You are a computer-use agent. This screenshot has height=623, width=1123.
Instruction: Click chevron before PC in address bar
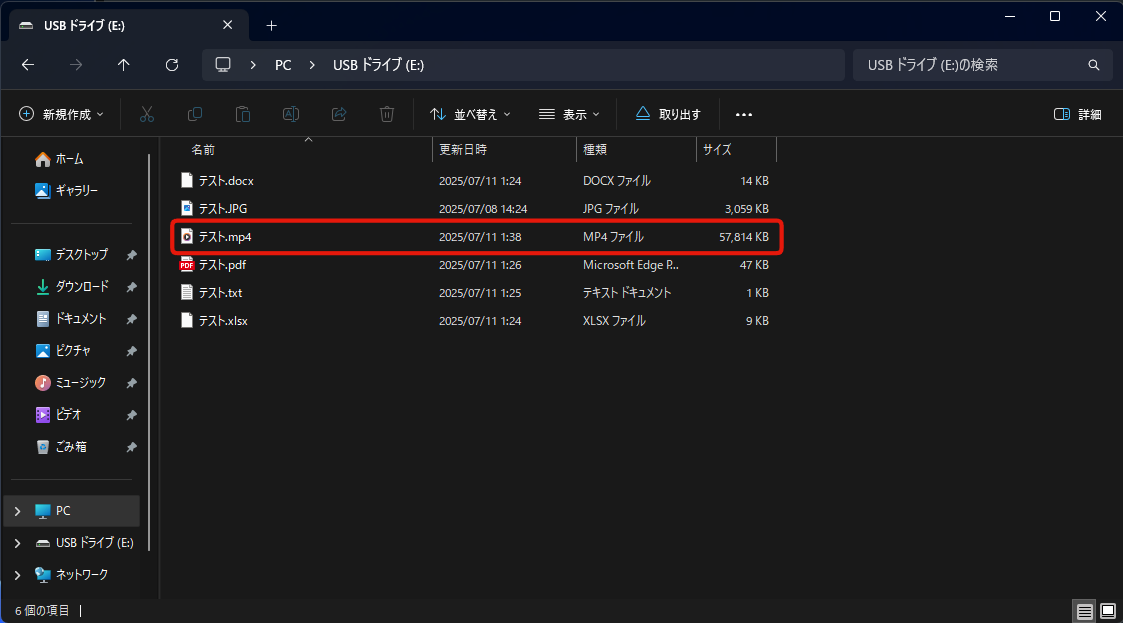(253, 65)
